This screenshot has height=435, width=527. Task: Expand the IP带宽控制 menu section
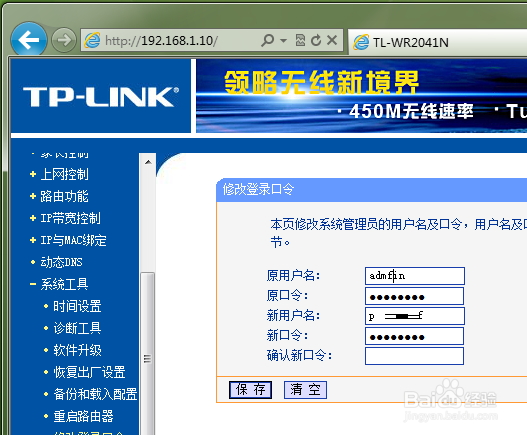[65, 218]
